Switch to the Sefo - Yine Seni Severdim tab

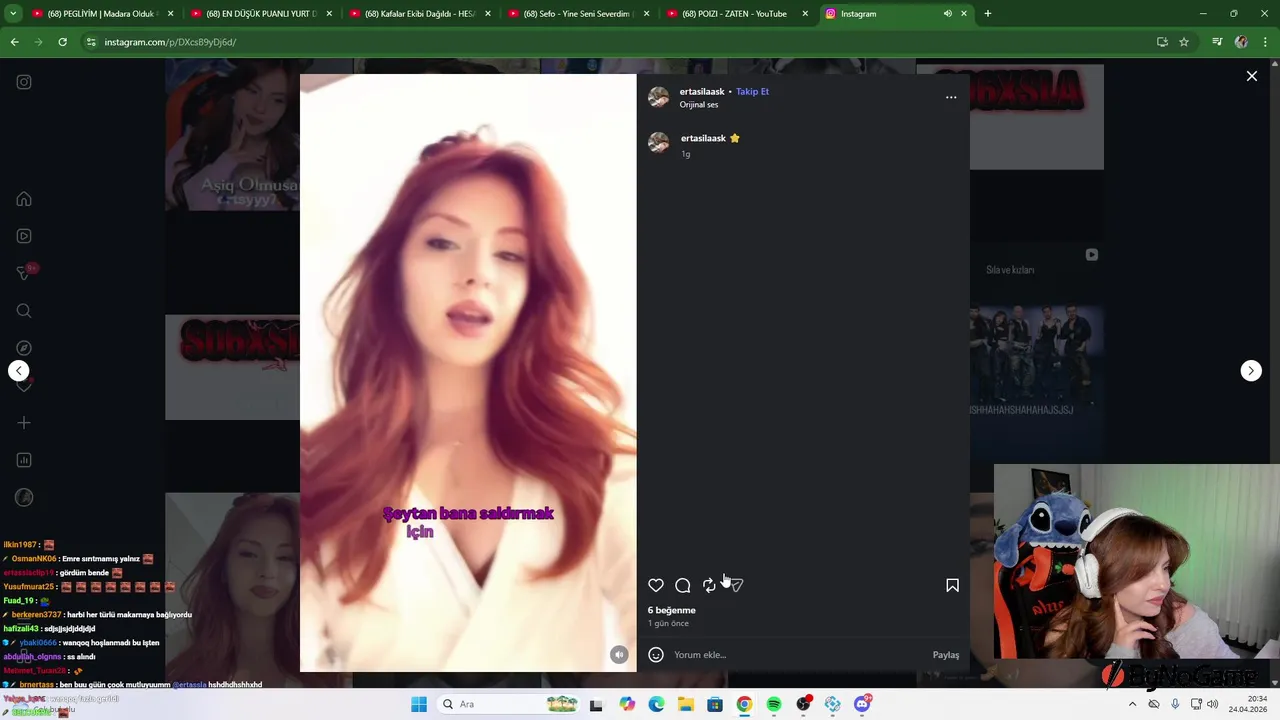[578, 14]
